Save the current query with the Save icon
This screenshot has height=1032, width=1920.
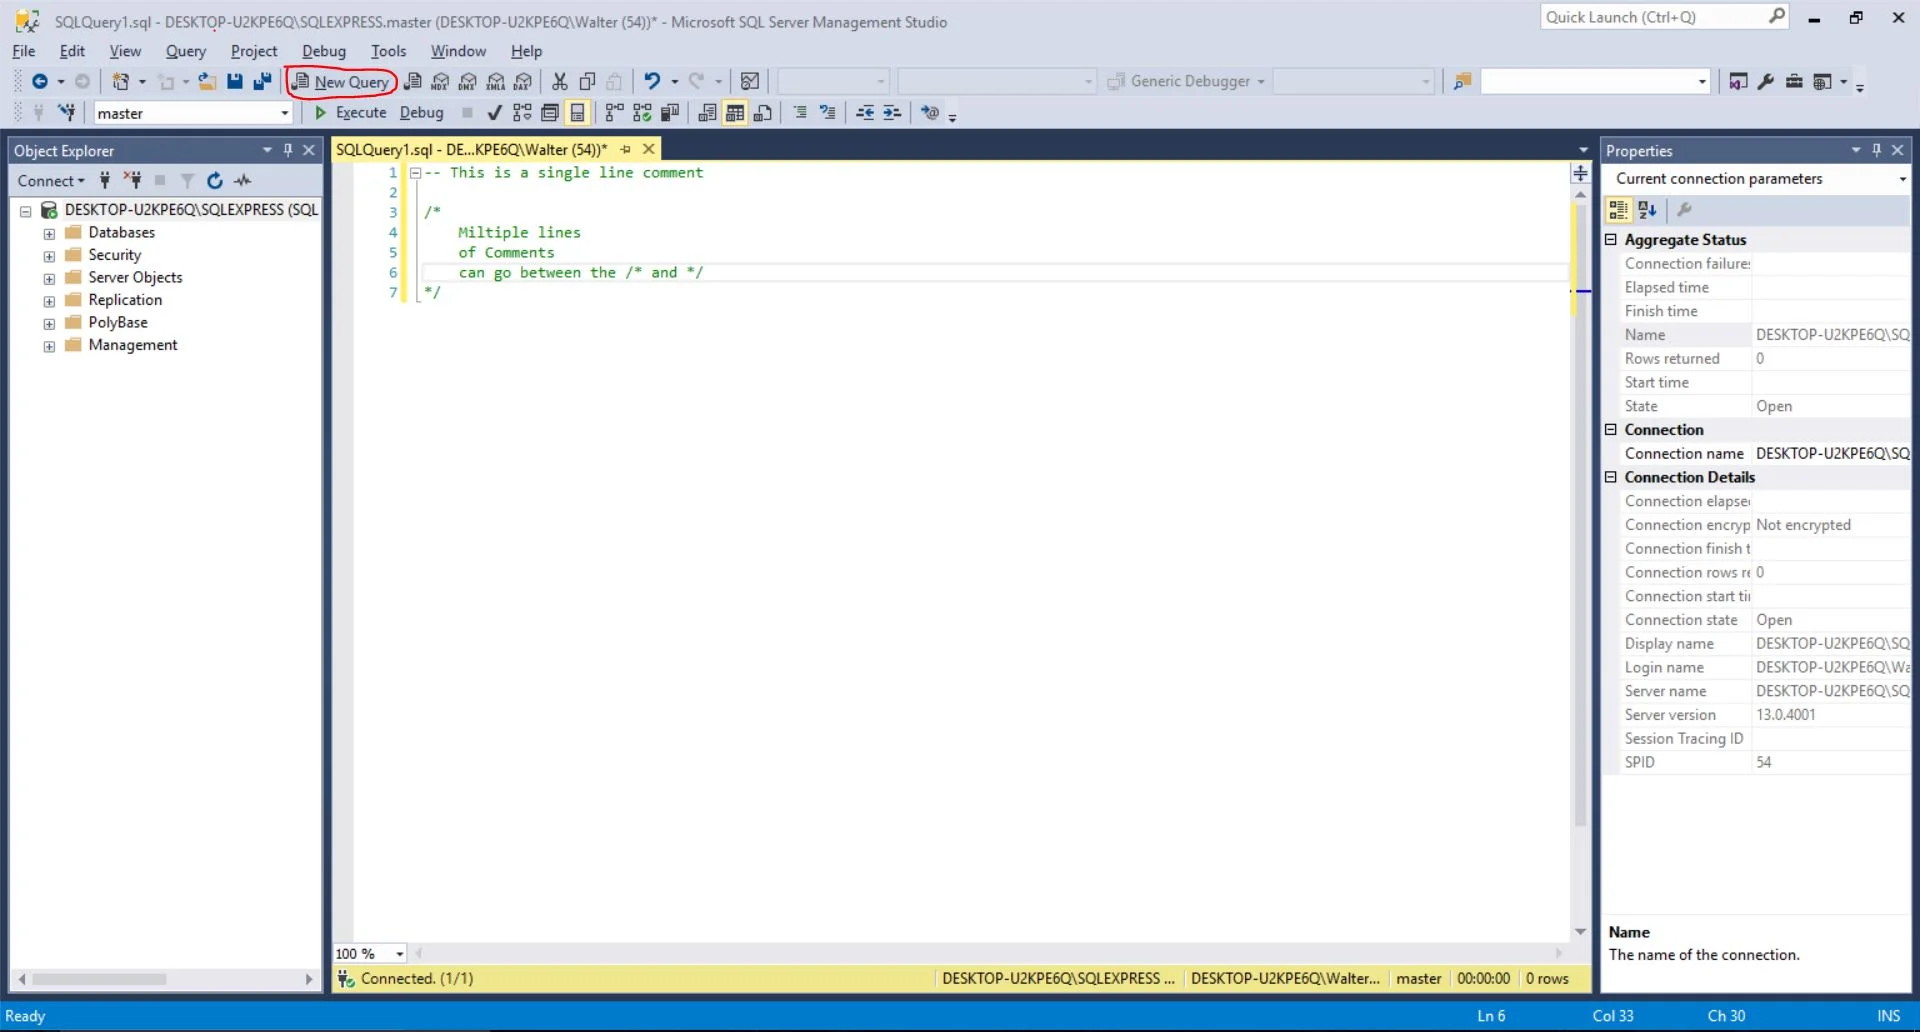235,82
